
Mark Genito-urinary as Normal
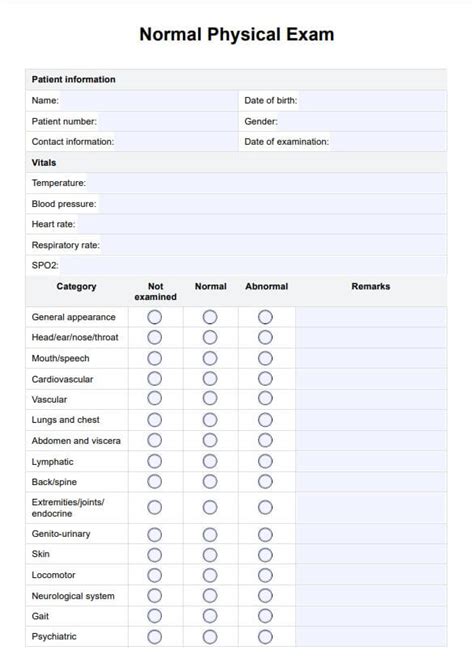[210, 535]
